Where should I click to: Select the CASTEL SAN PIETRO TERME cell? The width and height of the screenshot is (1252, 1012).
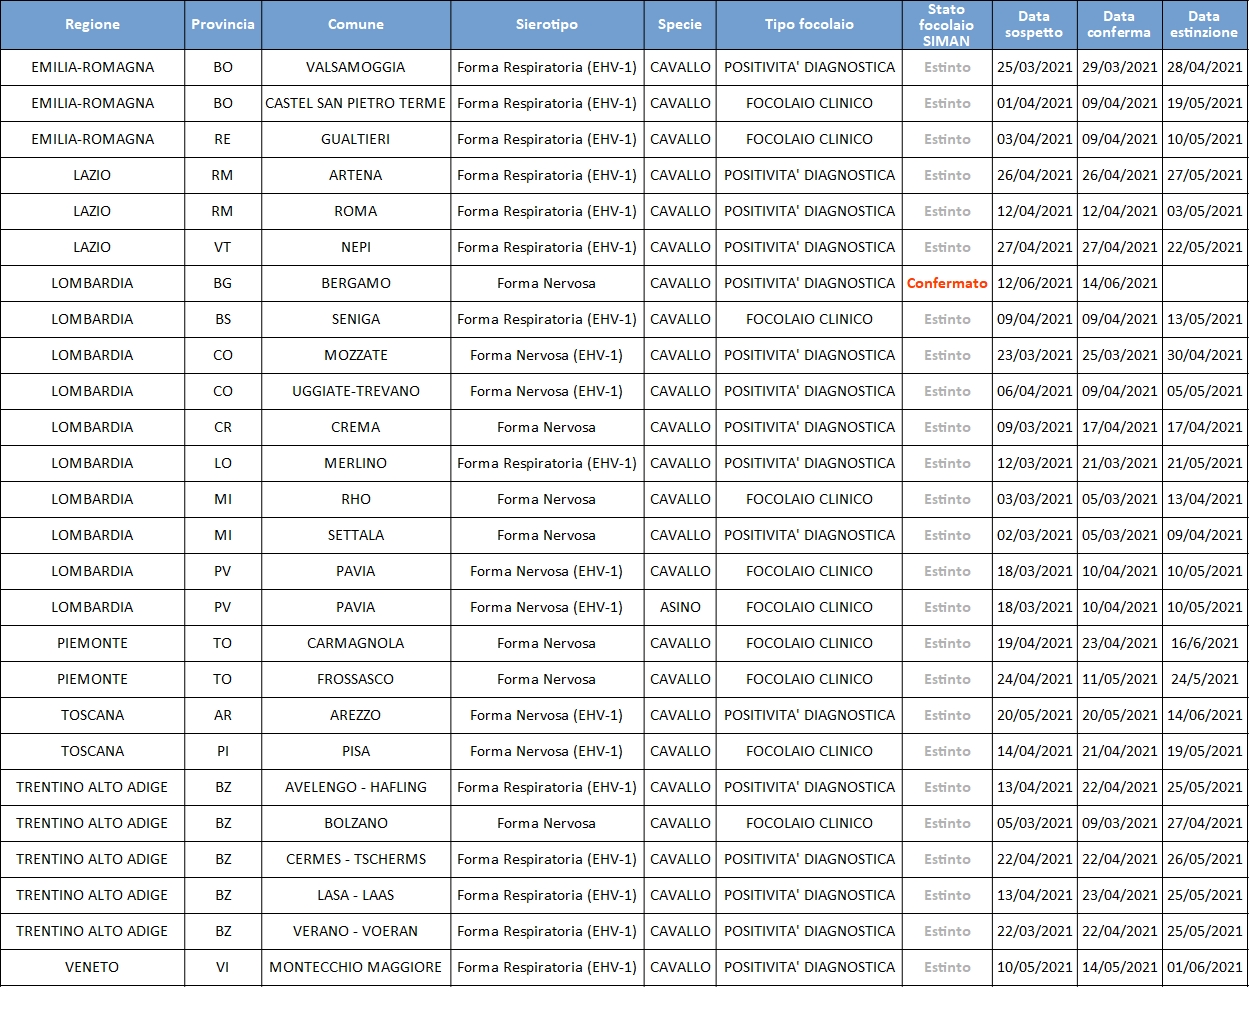(x=355, y=103)
